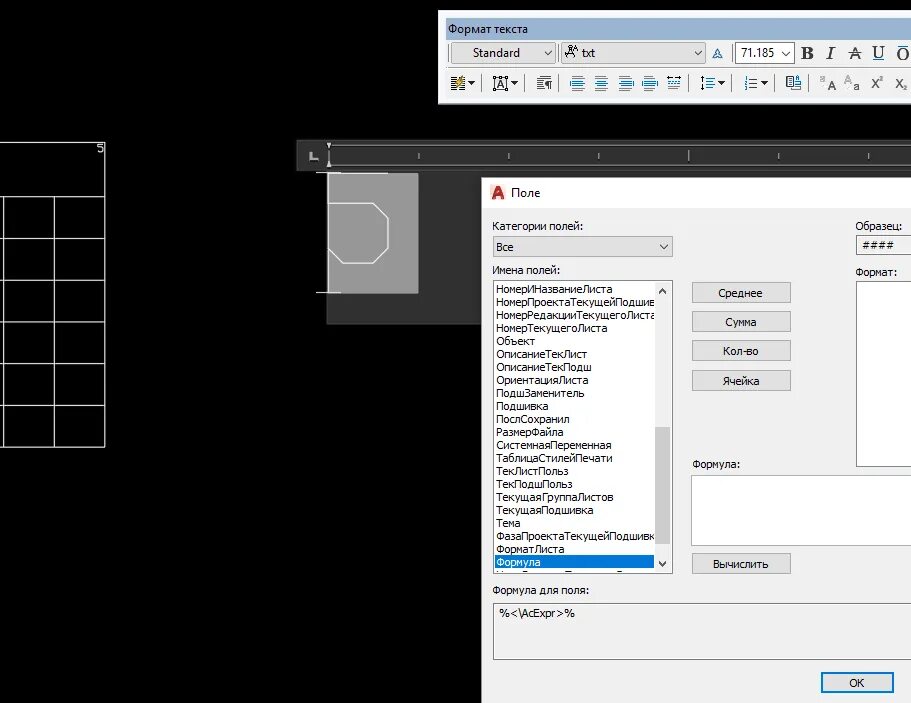Click the Образец sample field
911x703 pixels.
tap(883, 245)
